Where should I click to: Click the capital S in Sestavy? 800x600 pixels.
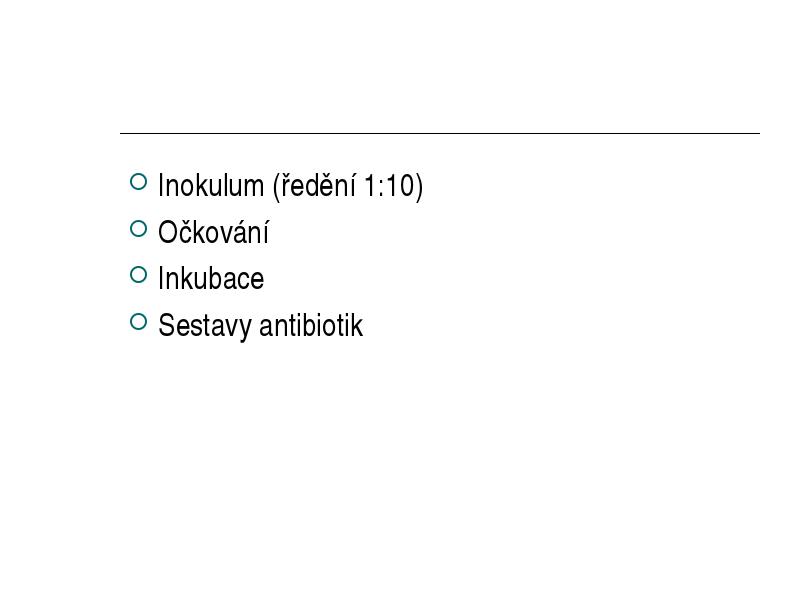(166, 326)
